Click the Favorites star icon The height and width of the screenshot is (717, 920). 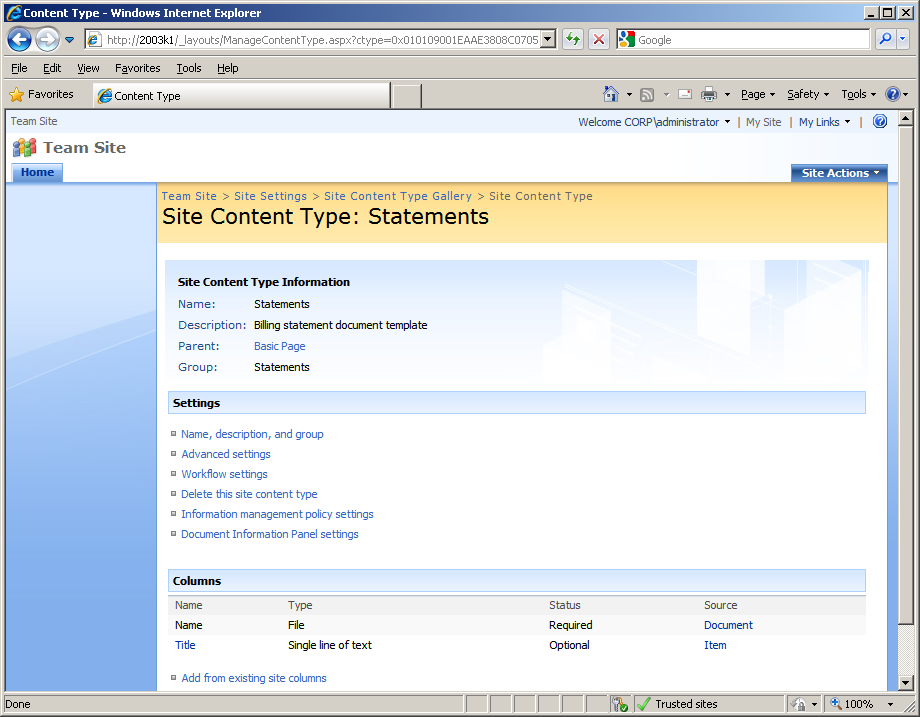pyautogui.click(x=19, y=94)
